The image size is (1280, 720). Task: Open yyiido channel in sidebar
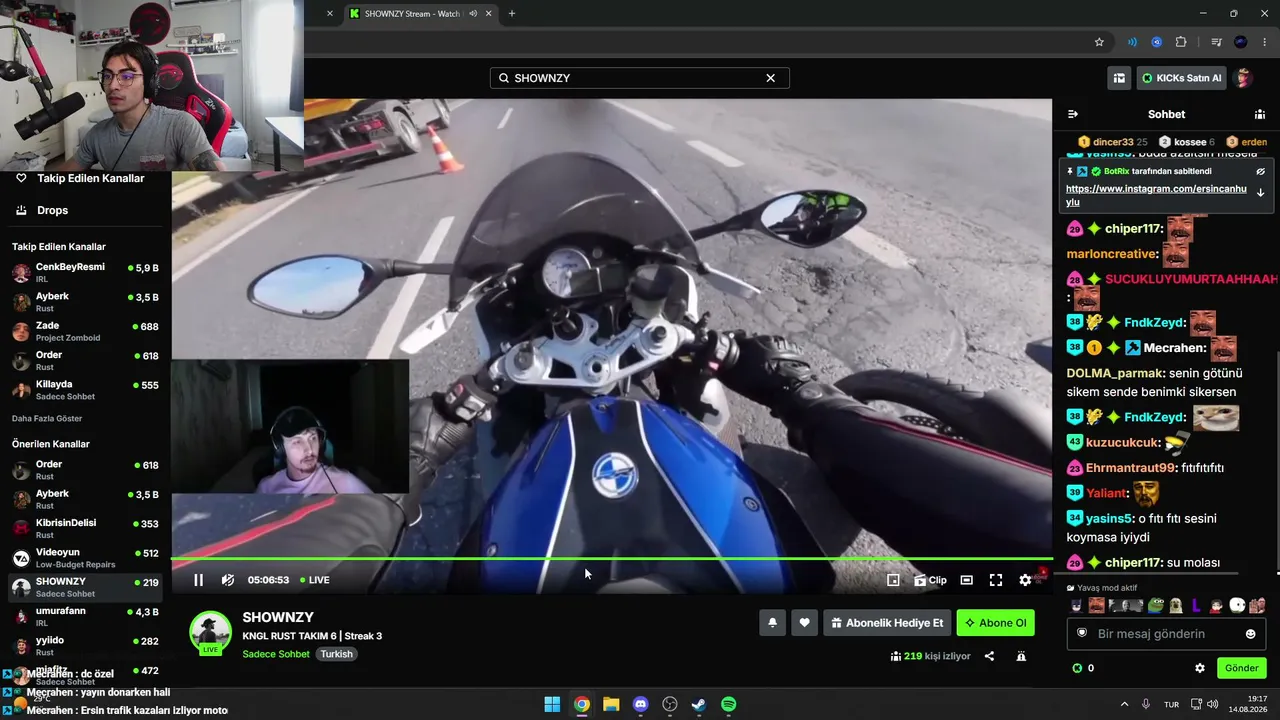coord(86,646)
